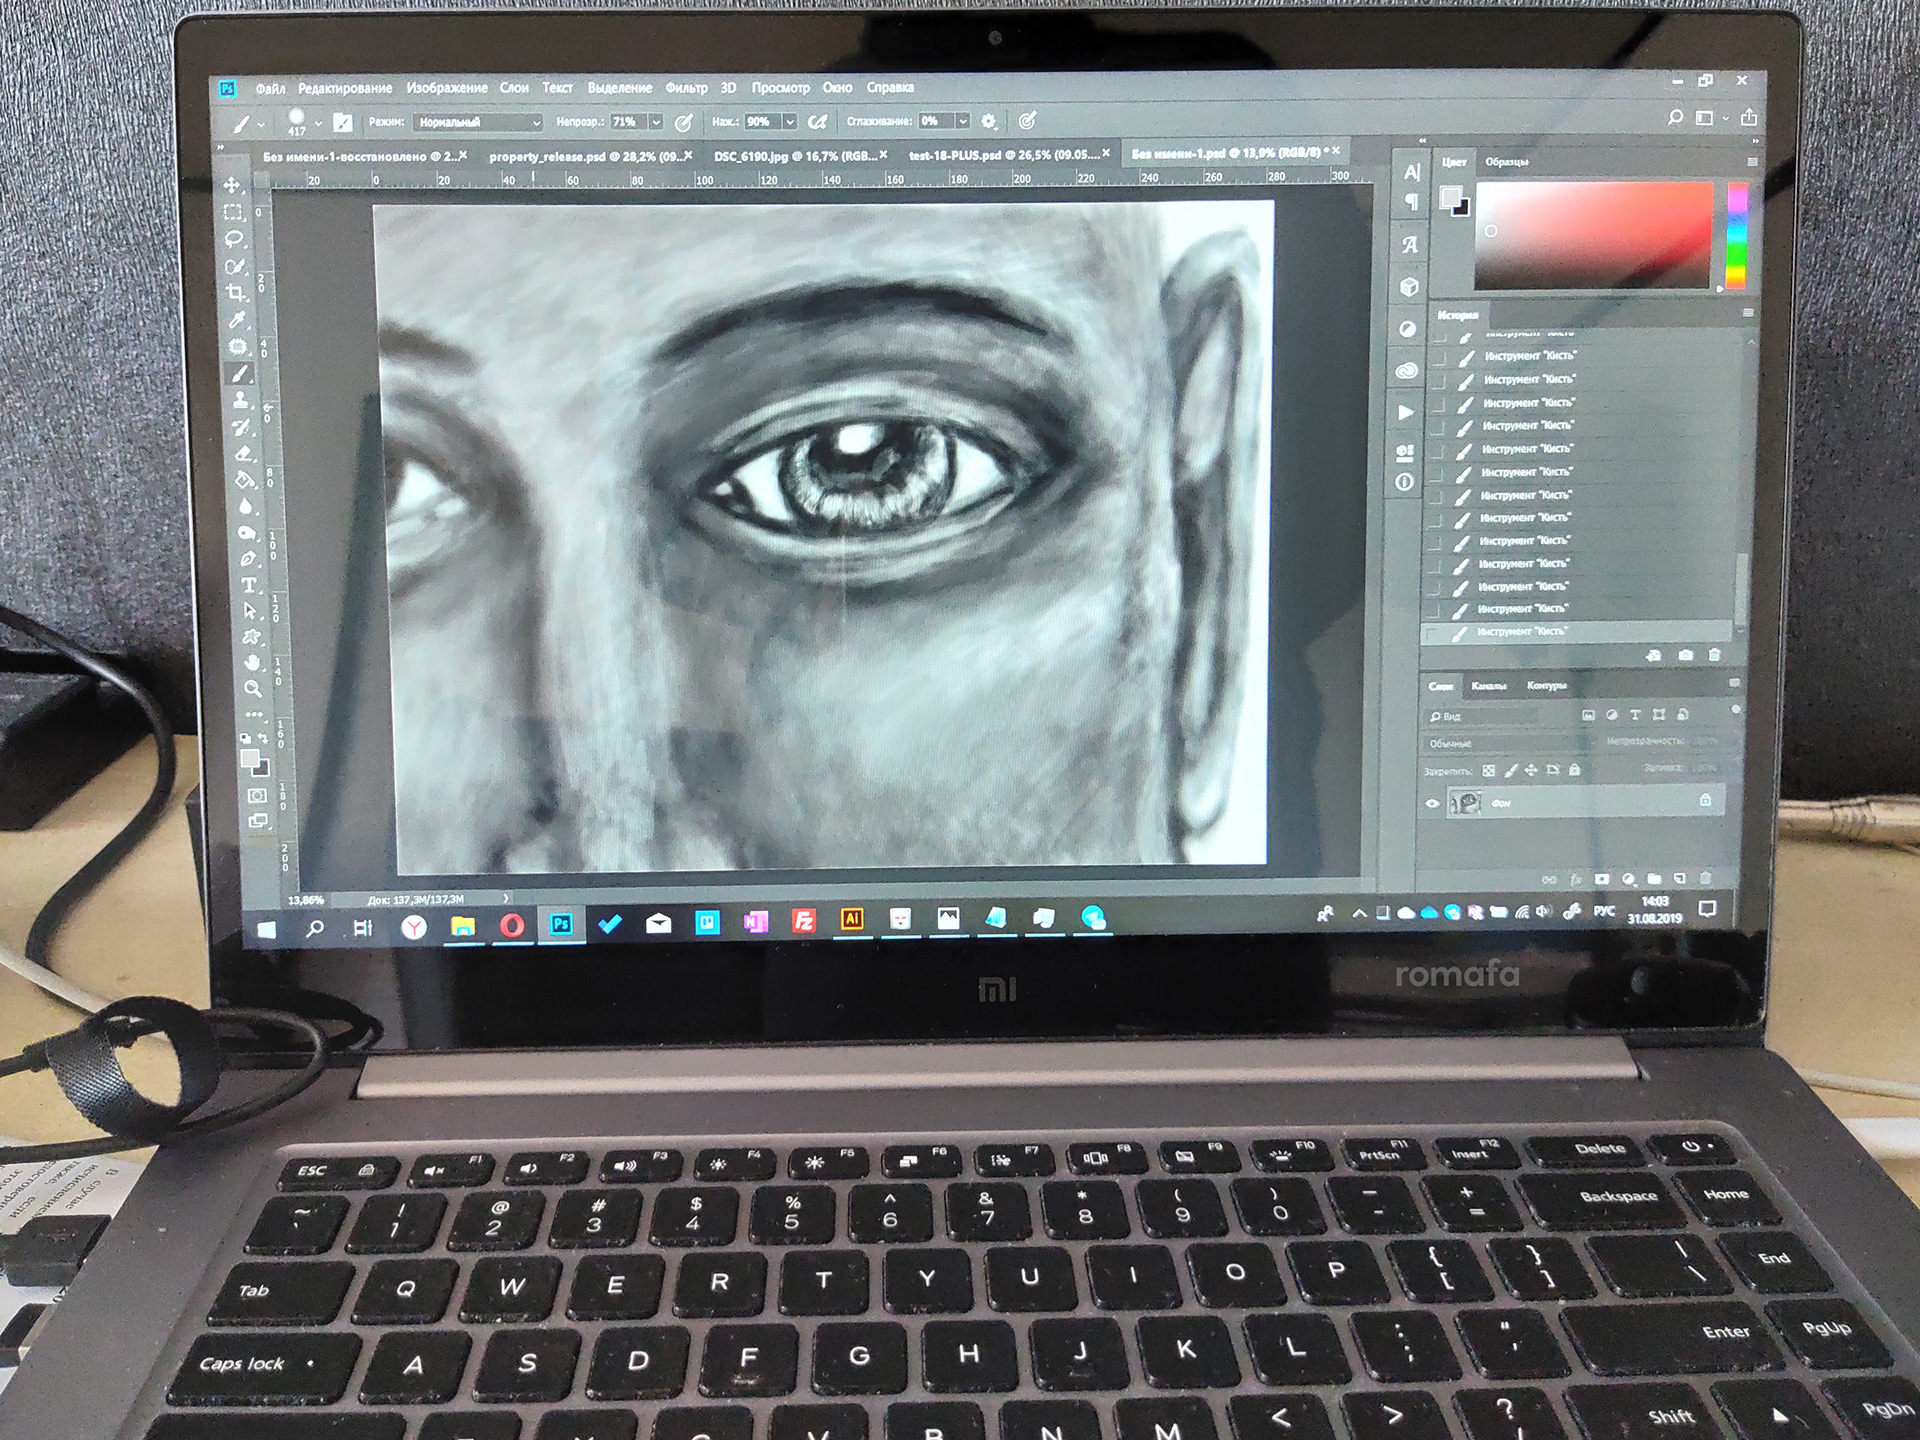Expand the Наж. flow dropdown arrow
Screen dimensions: 1920x1440
tap(790, 122)
